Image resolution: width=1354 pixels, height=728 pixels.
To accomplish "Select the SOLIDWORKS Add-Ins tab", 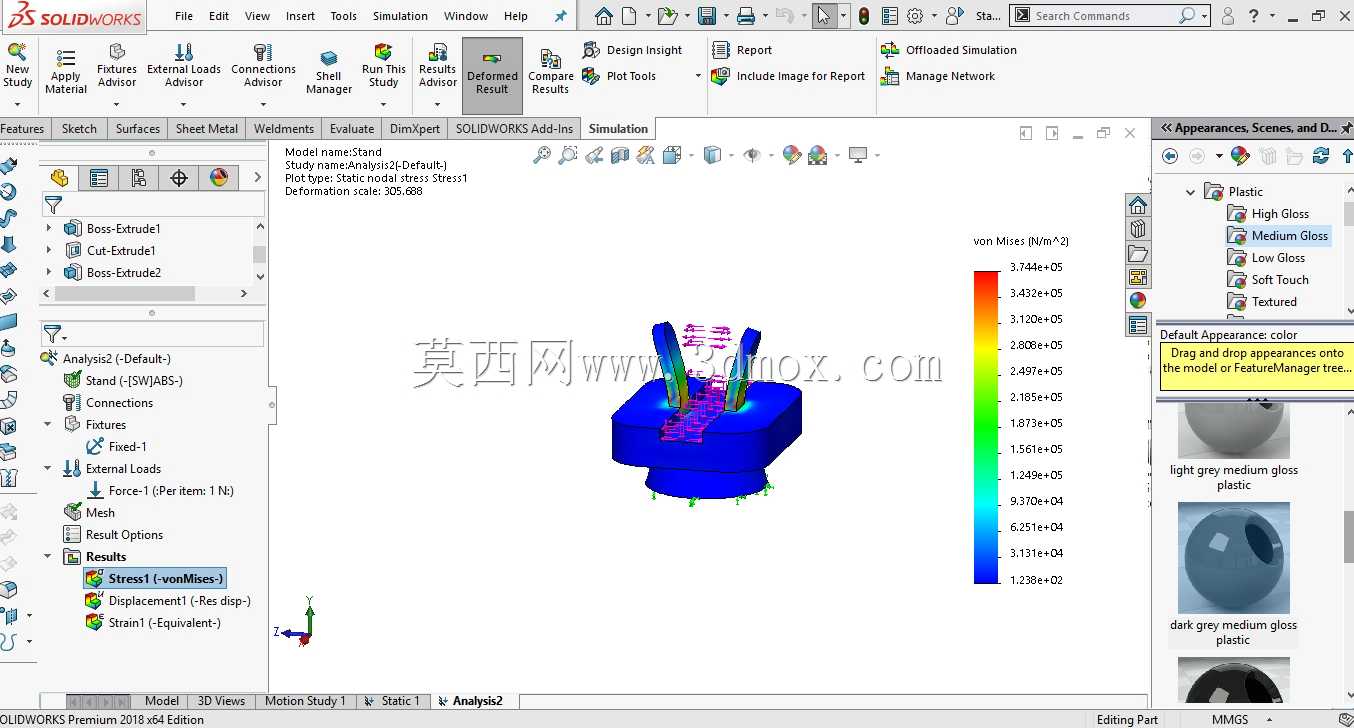I will pos(515,128).
